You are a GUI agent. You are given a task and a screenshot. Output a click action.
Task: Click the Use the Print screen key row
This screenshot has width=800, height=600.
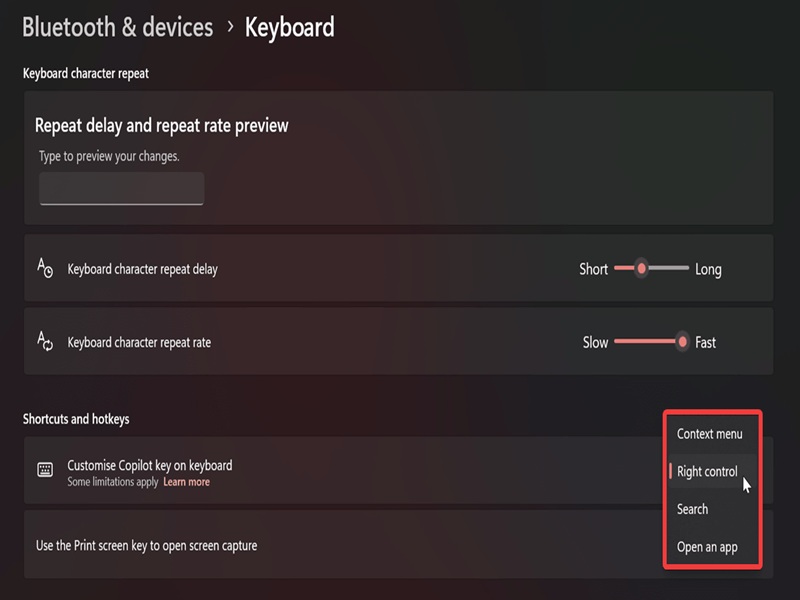coord(398,544)
